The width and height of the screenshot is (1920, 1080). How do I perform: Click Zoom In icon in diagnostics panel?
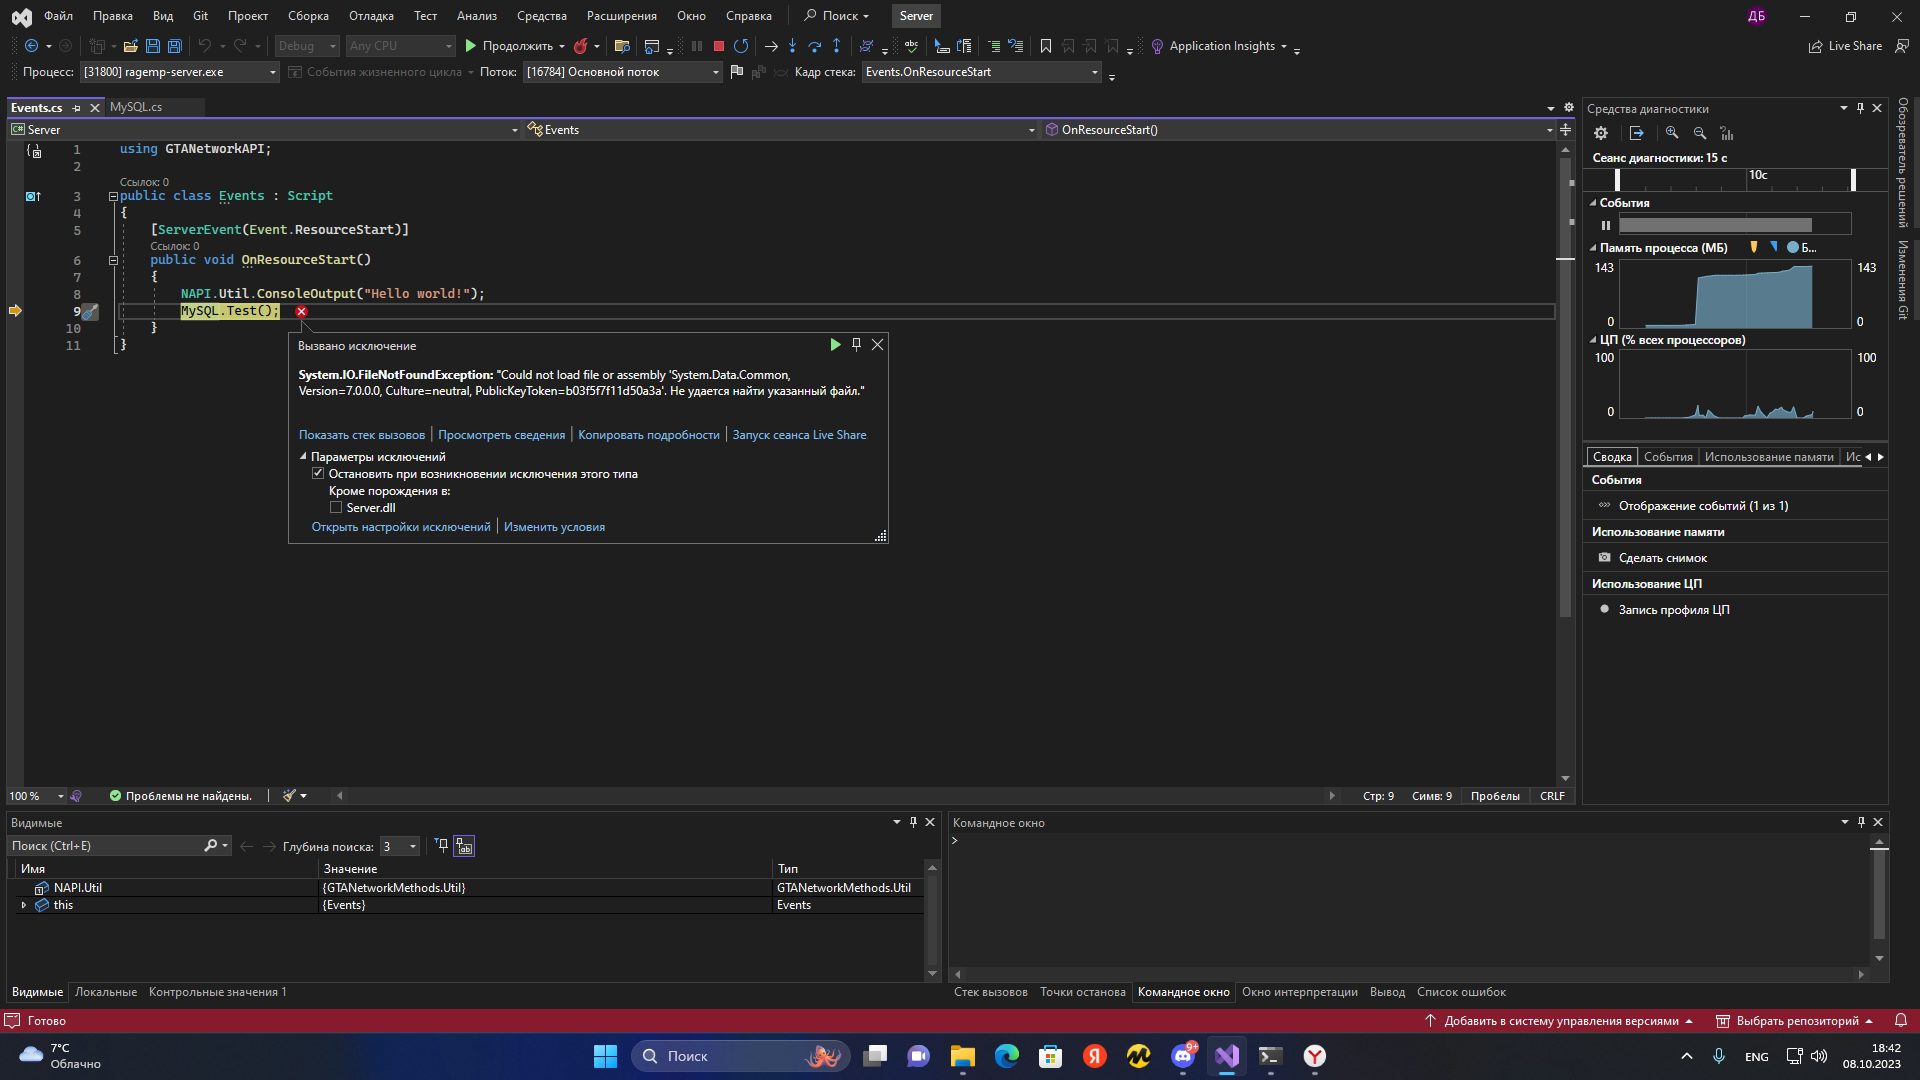(1672, 133)
